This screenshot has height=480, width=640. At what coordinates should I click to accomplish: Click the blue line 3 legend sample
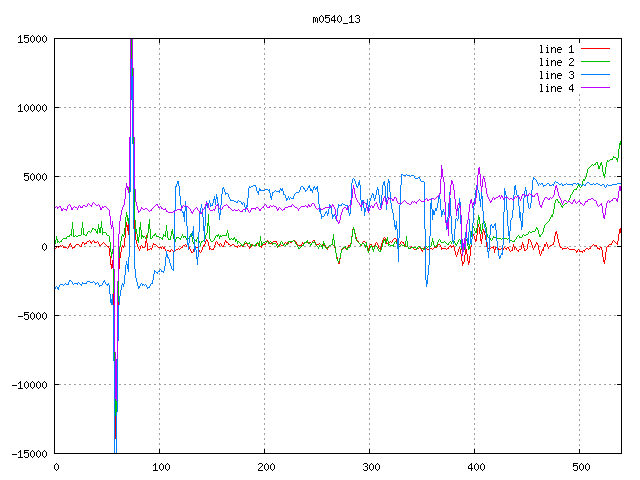[x=596, y=75]
